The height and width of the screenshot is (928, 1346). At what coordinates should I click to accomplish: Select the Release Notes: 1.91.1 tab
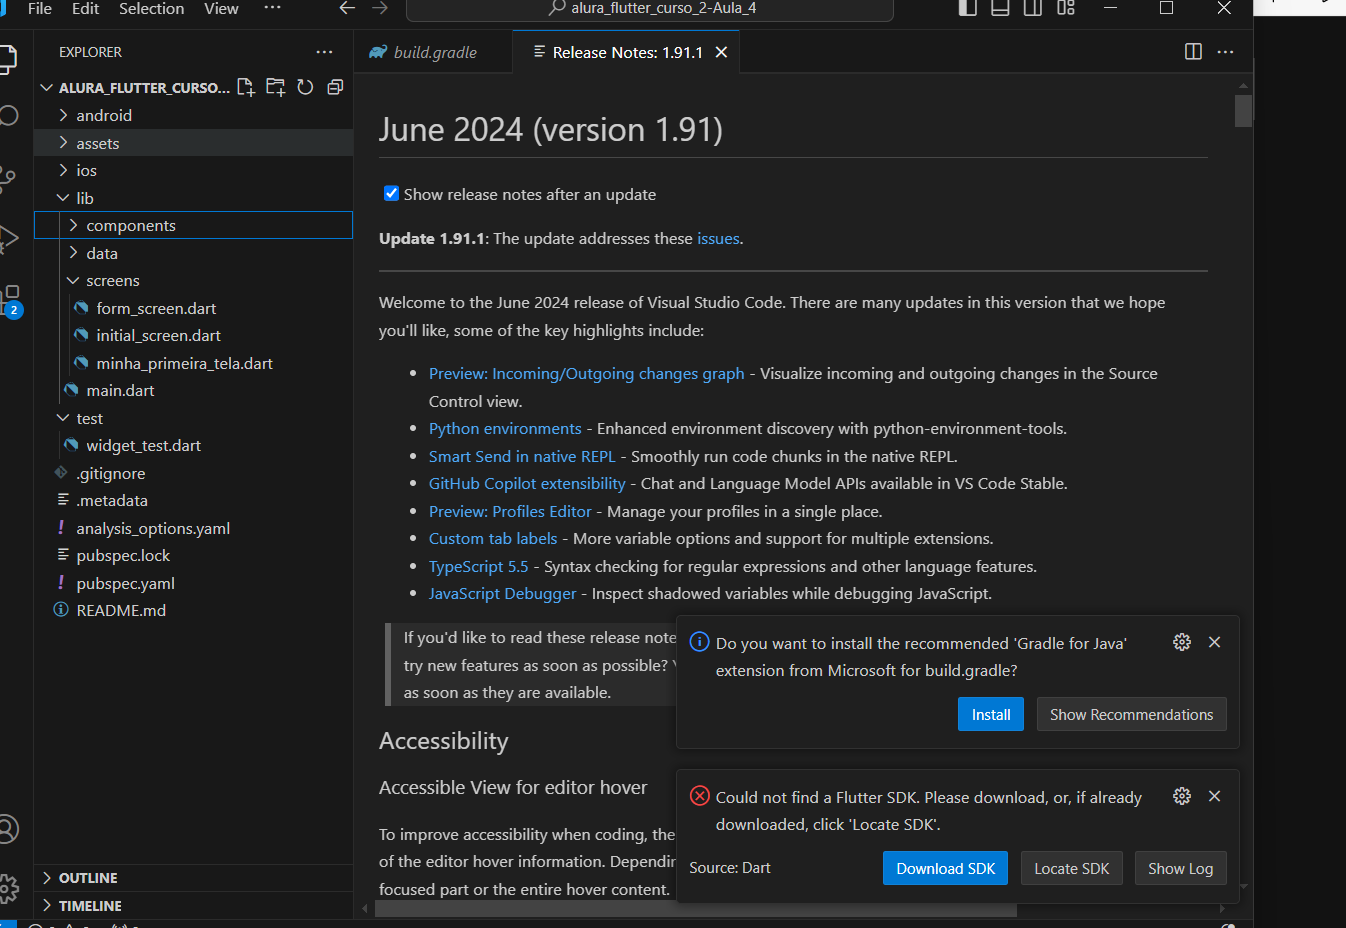coord(626,52)
